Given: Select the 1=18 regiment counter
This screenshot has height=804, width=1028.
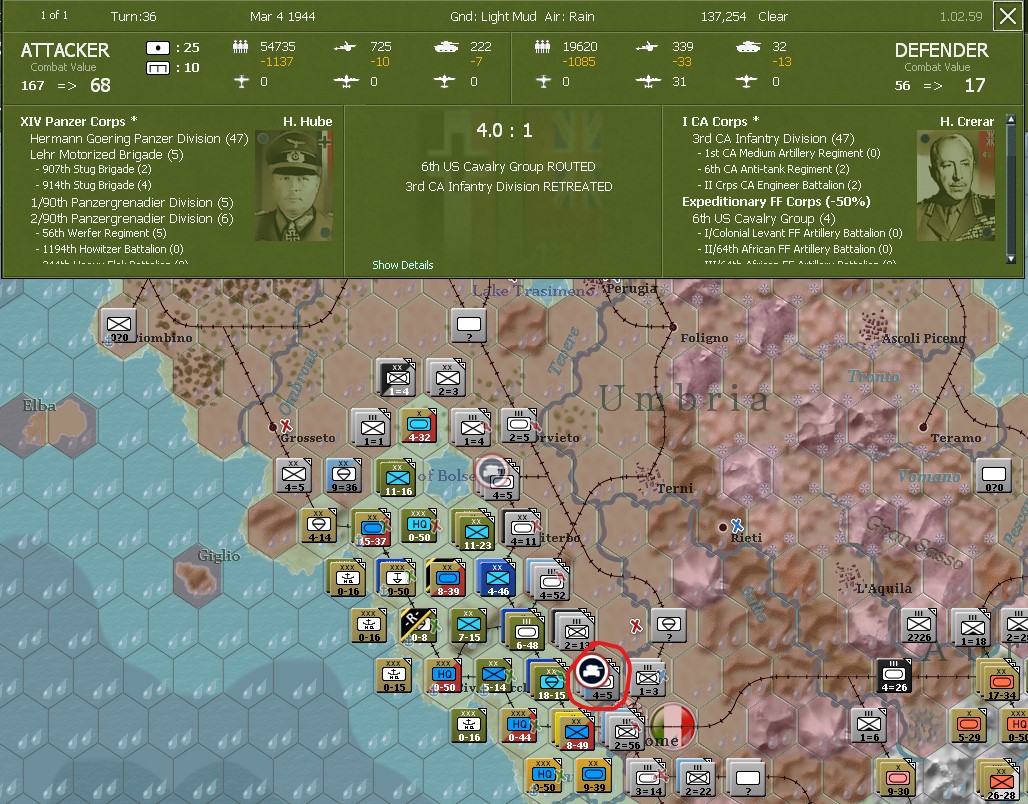Looking at the screenshot, I should coord(972,628).
